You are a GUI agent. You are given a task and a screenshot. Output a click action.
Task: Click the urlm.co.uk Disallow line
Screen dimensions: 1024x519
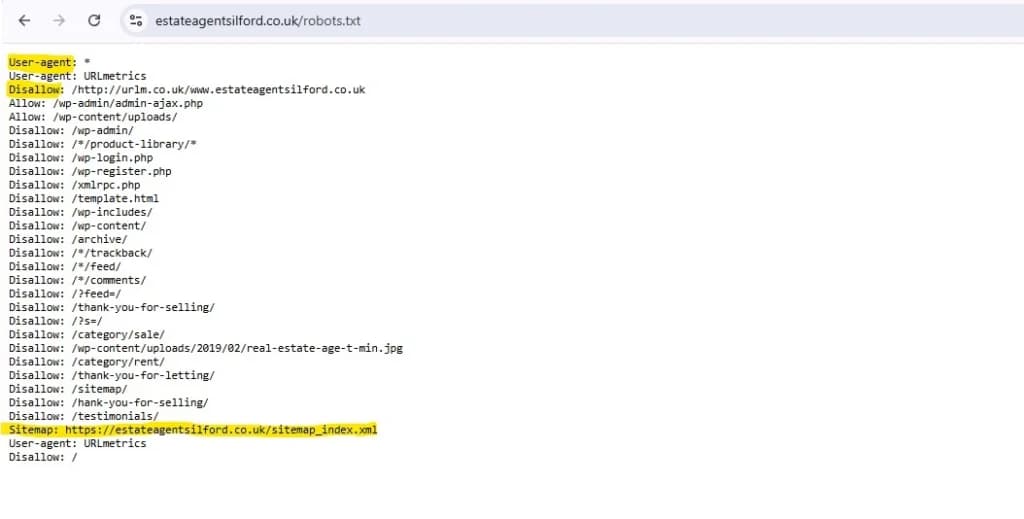coord(187,89)
